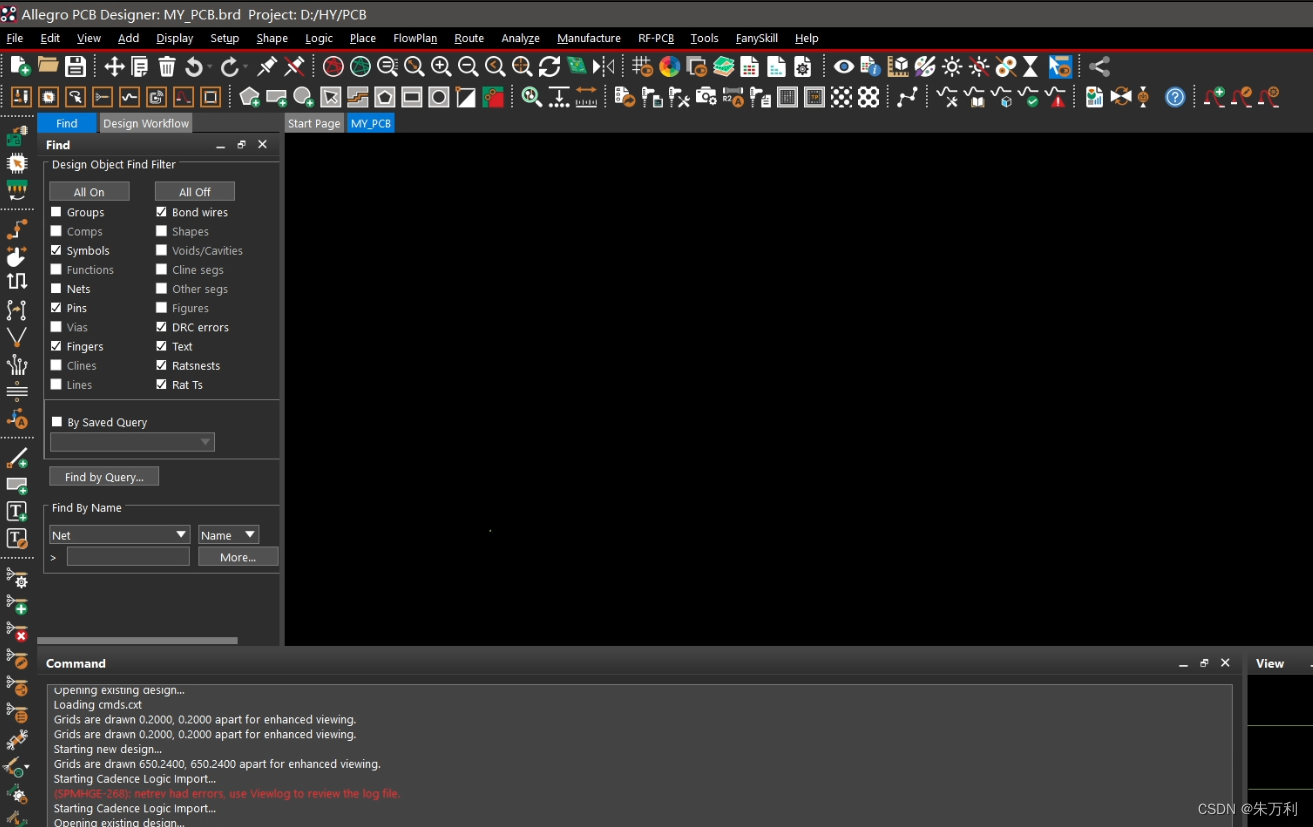Click the Fix pin icon
1313x827 pixels.
[266, 67]
